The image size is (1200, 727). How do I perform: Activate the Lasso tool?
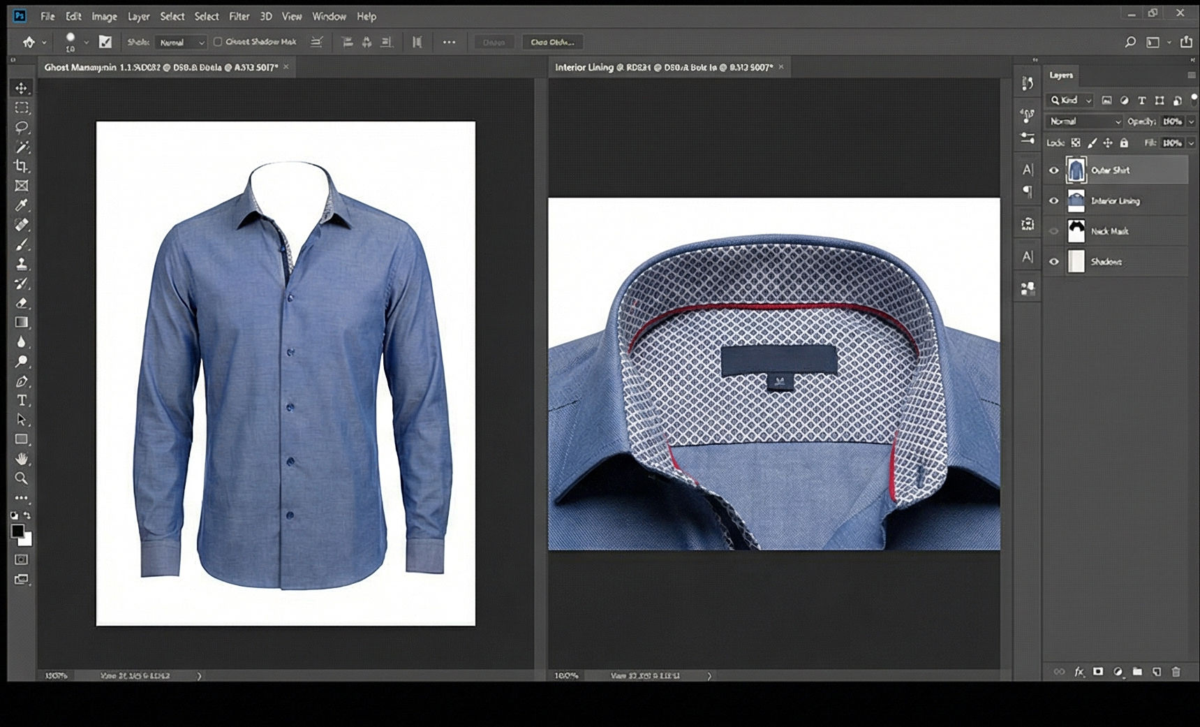coord(22,126)
